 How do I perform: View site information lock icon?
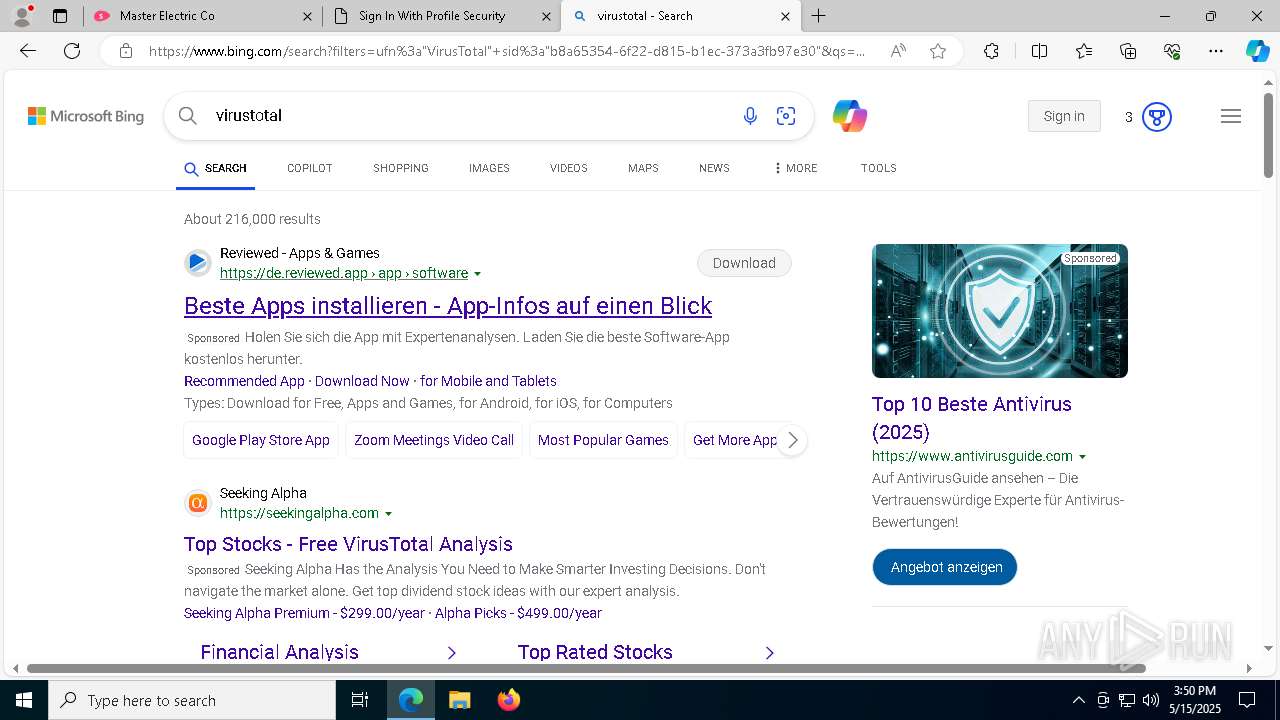[x=125, y=51]
